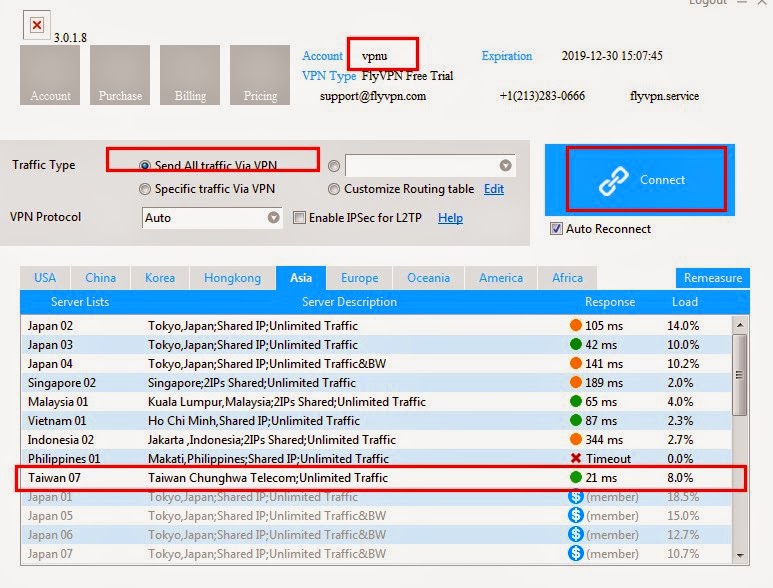Click the server list scrollbar down arrow
Viewport: 773px width, 588px height.
click(740, 555)
